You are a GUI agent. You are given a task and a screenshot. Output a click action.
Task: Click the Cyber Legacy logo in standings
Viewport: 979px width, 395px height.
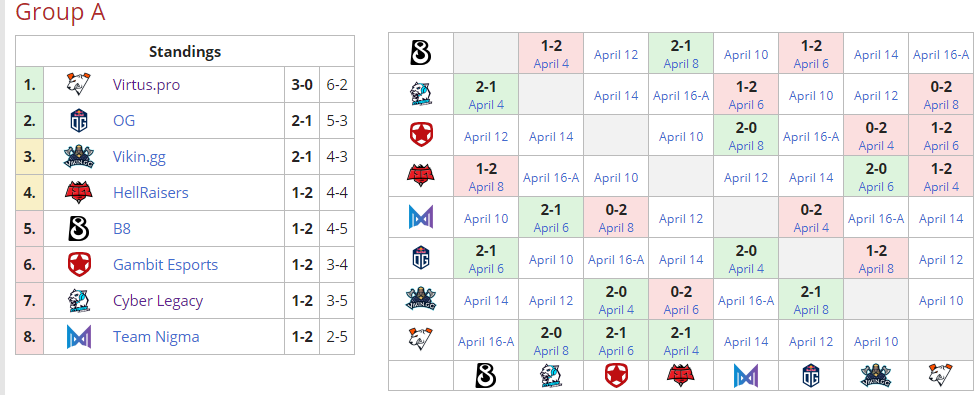(x=79, y=301)
